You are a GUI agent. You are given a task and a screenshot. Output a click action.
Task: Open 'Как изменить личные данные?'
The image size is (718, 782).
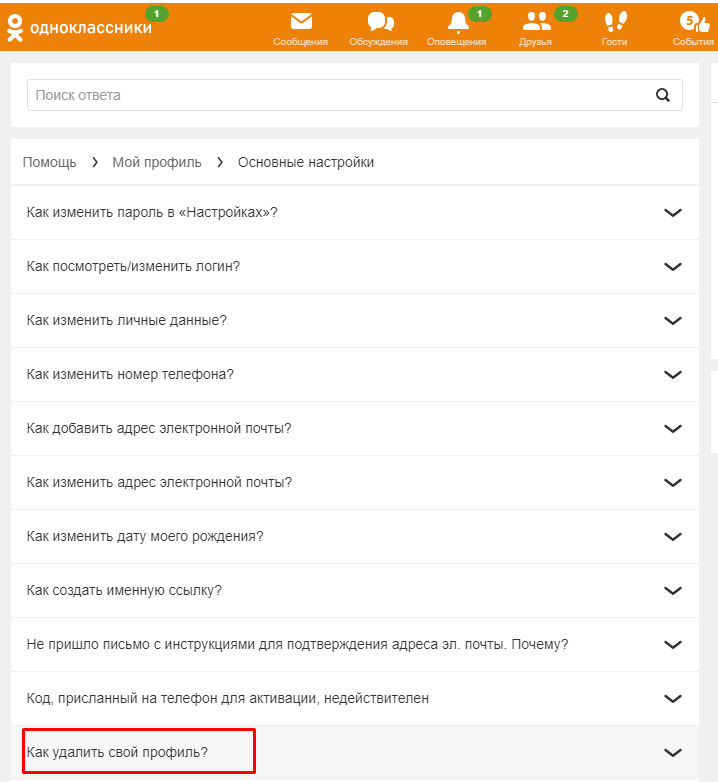point(127,320)
